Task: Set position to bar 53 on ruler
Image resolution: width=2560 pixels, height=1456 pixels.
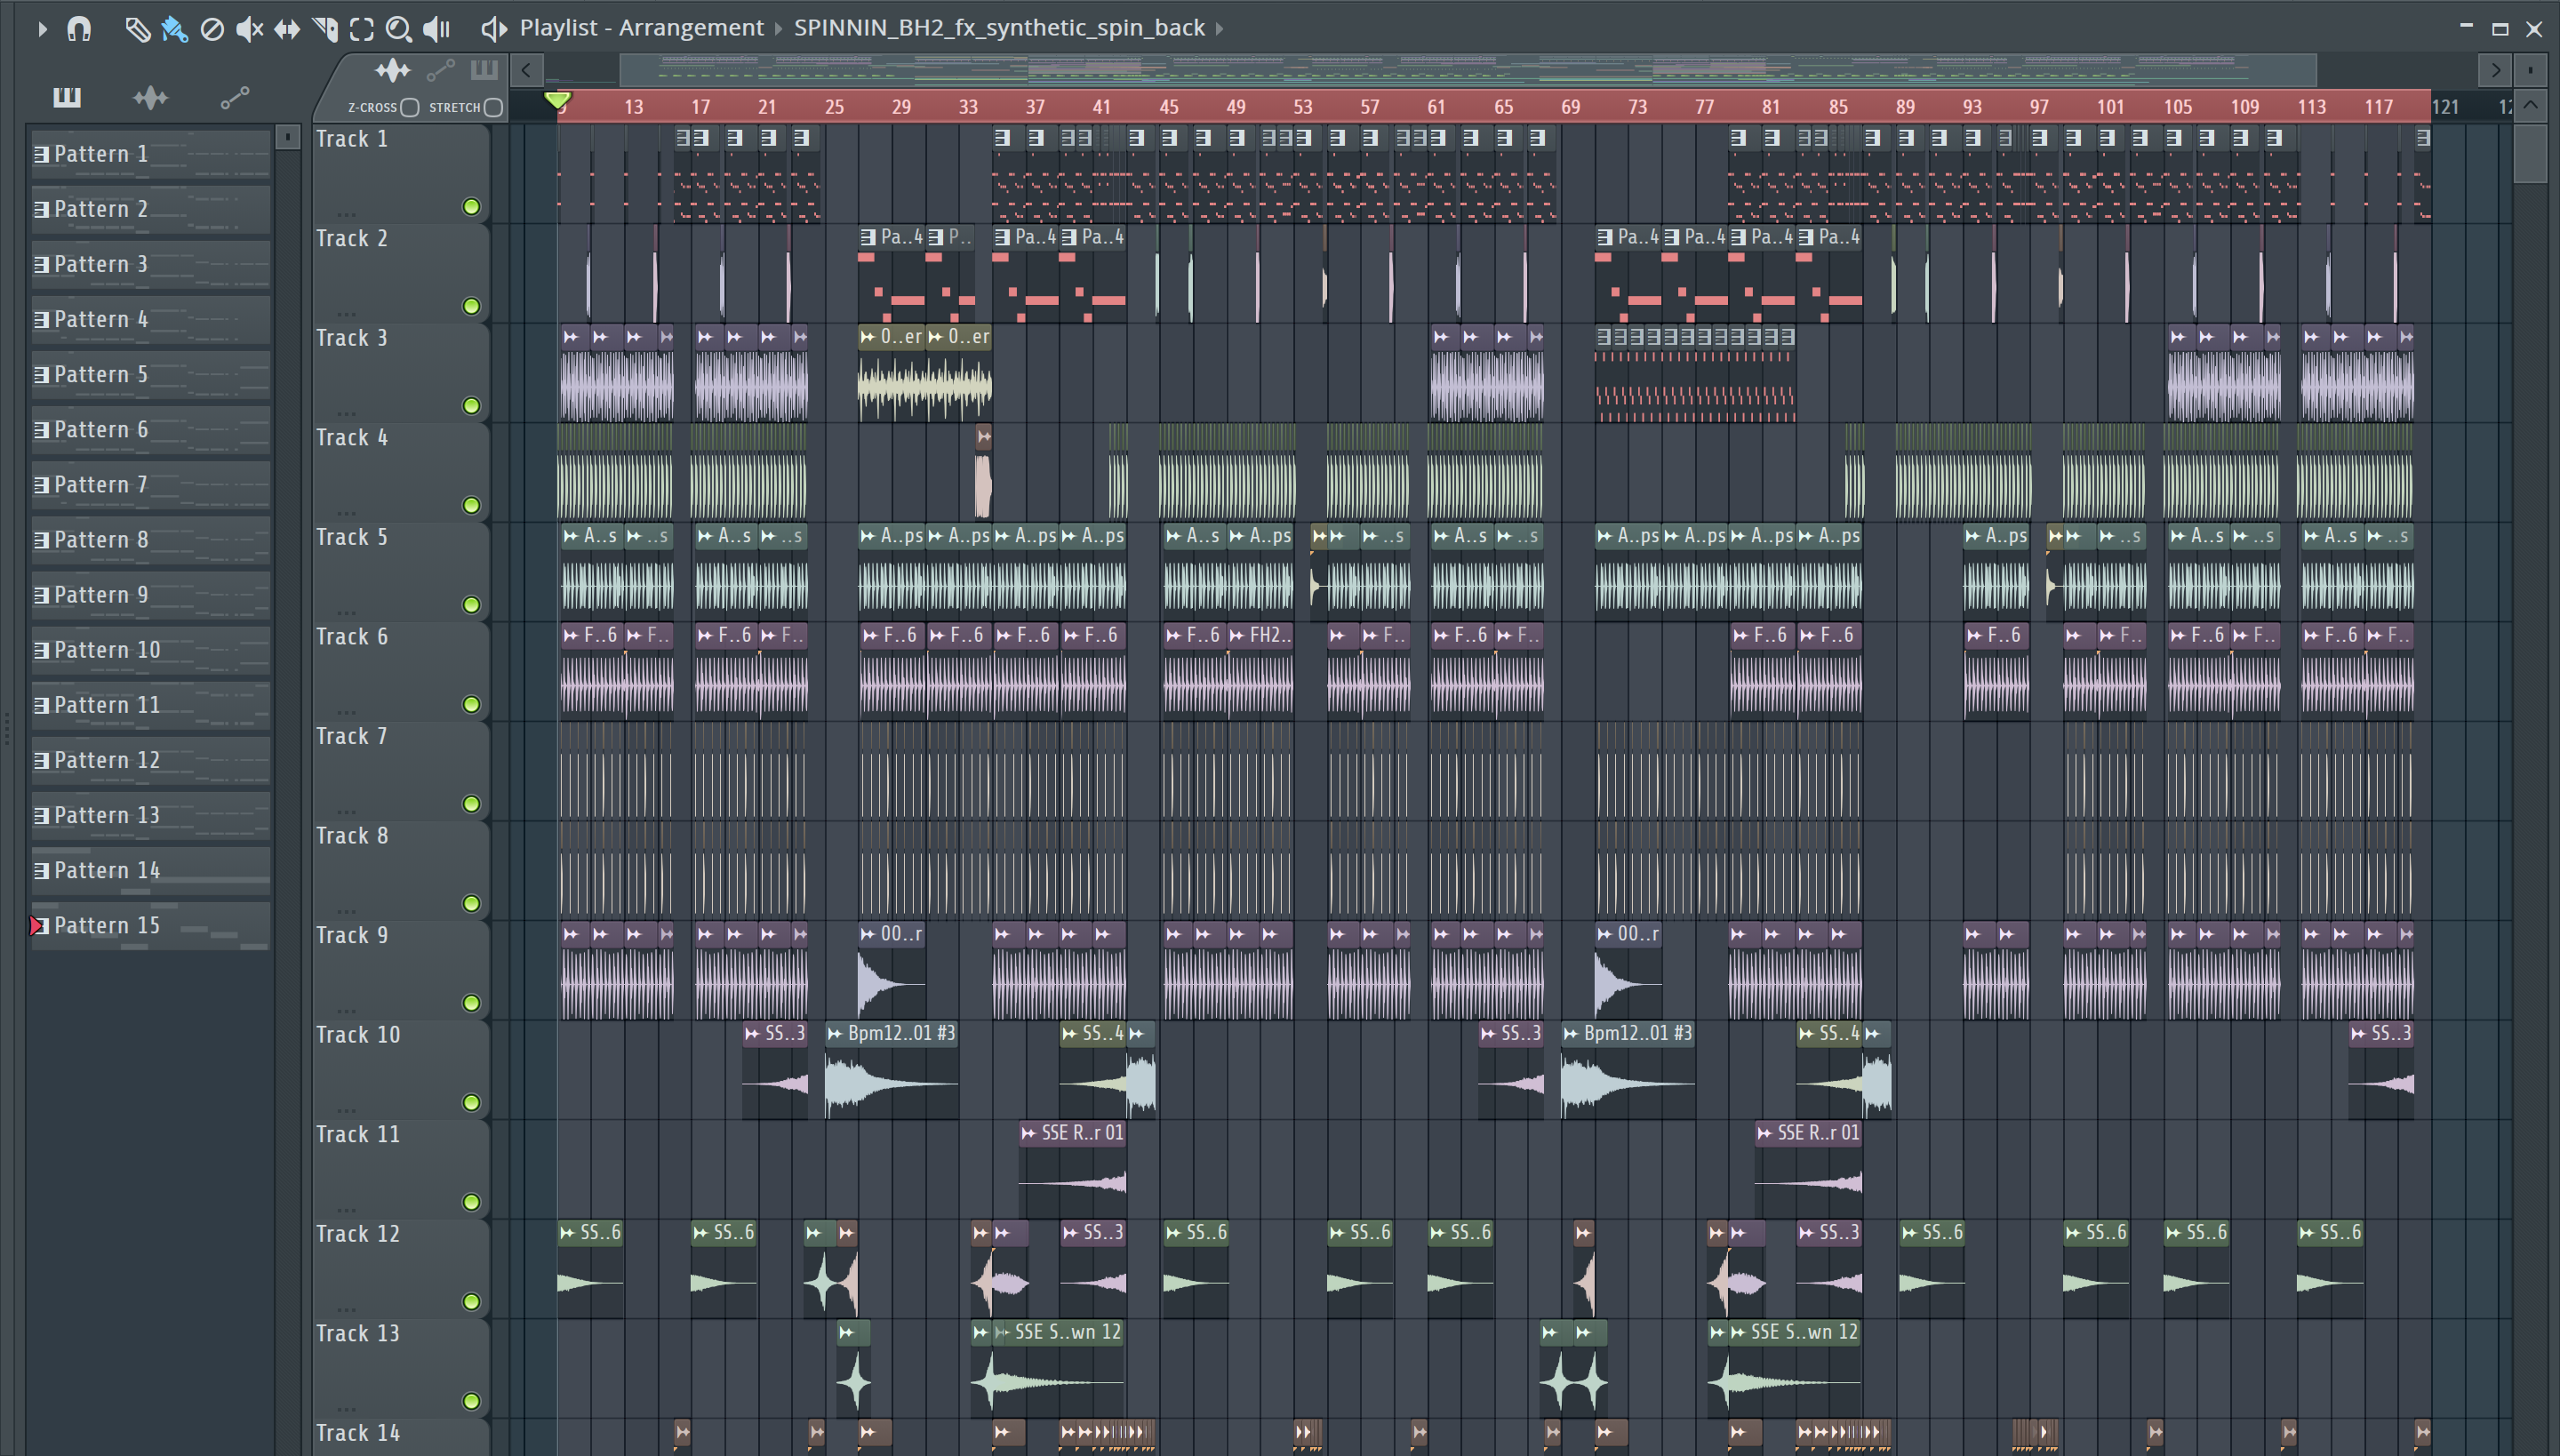Action: [1302, 106]
